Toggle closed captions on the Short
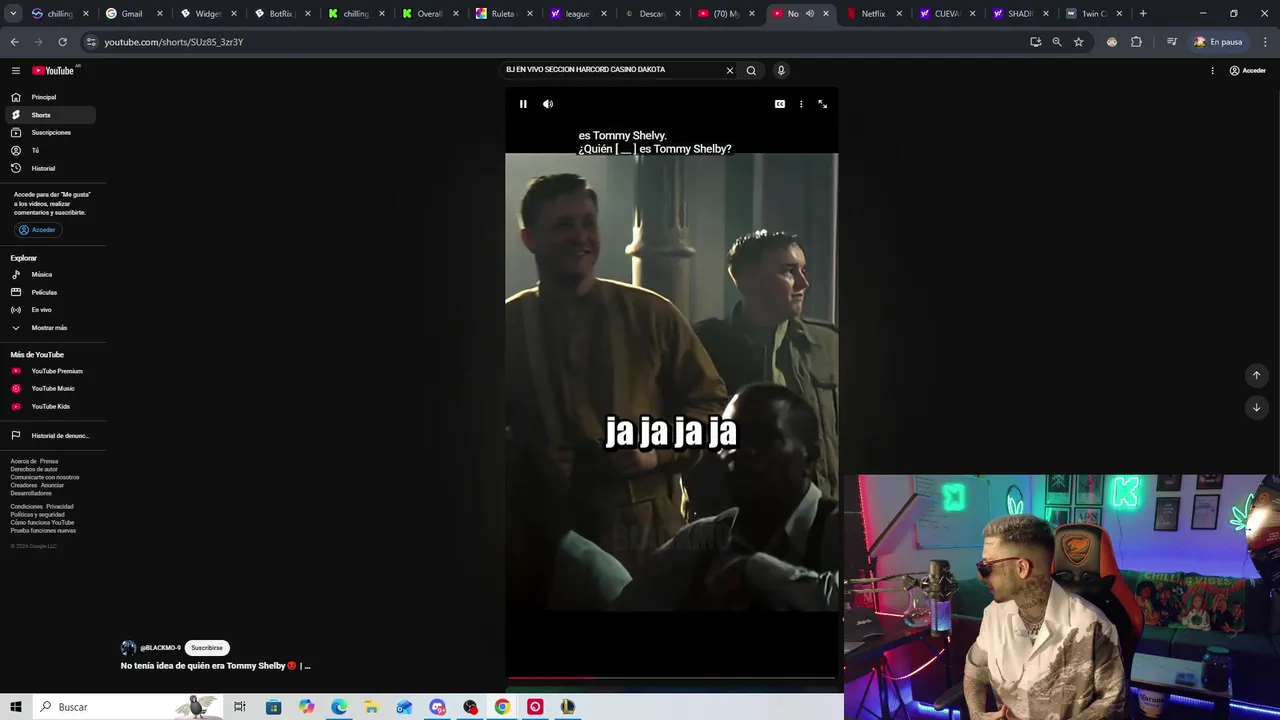The width and height of the screenshot is (1280, 720). (x=780, y=104)
